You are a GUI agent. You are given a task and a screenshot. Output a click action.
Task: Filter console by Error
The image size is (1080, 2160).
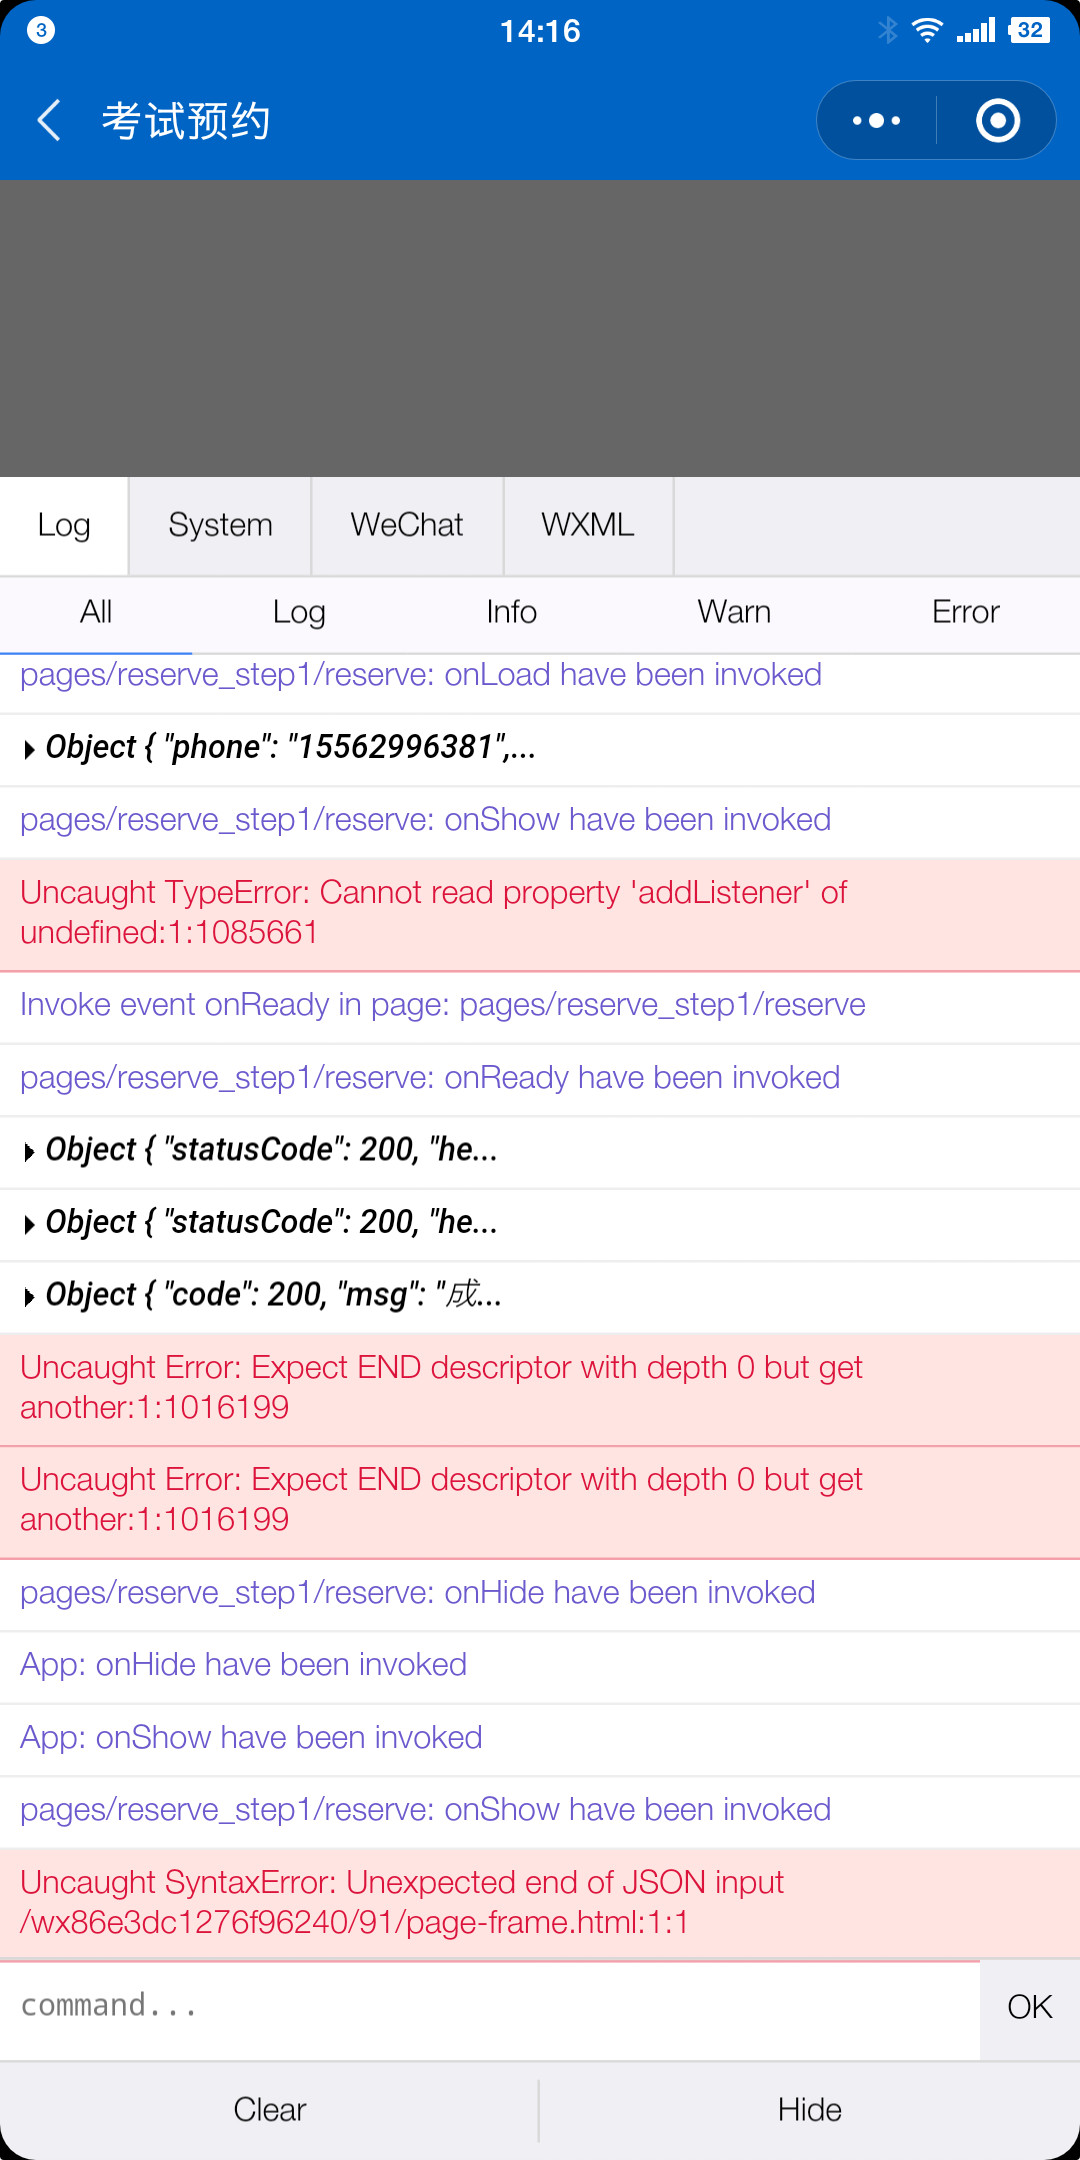pos(965,612)
